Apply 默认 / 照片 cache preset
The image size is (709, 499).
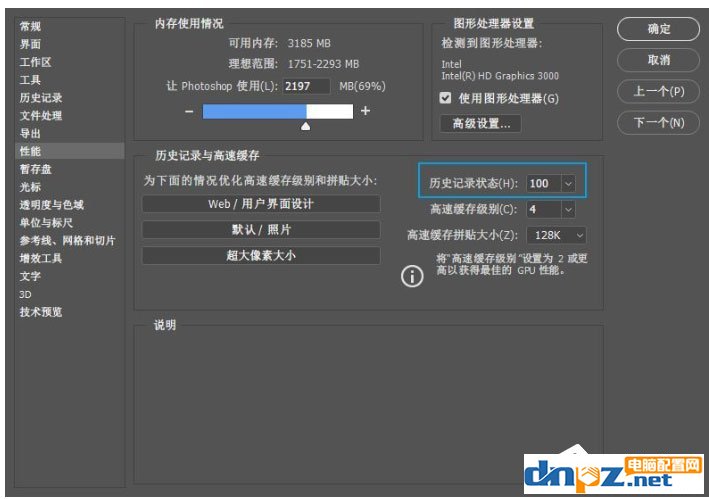261,230
